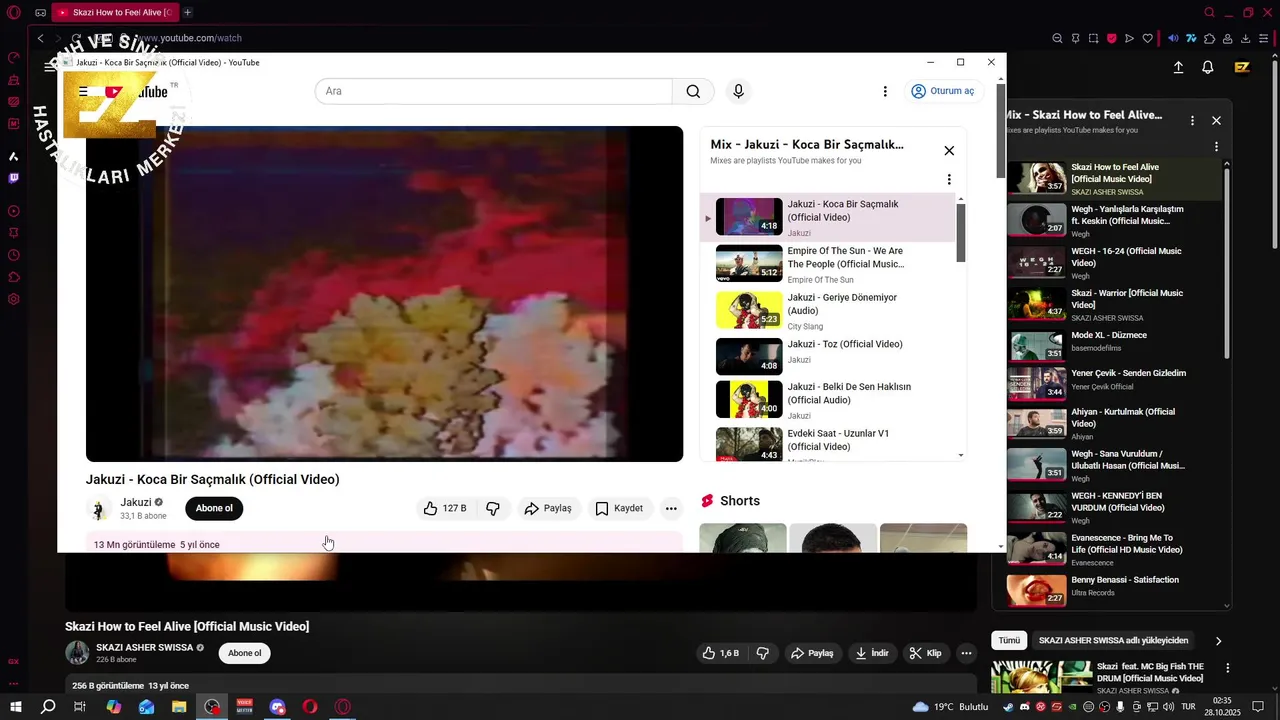This screenshot has width=1280, height=720.
Task: Open YouTube settings three-dot menu beside Oturum aç
Action: click(884, 91)
